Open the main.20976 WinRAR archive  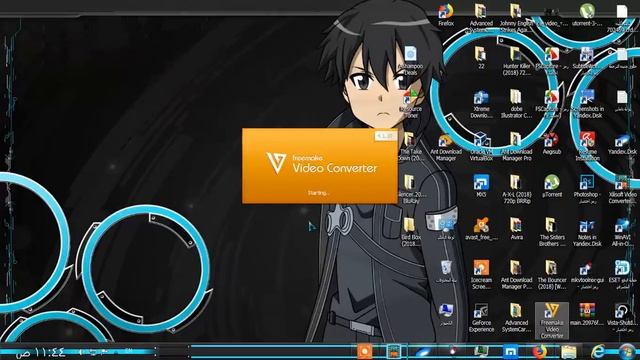click(x=587, y=314)
